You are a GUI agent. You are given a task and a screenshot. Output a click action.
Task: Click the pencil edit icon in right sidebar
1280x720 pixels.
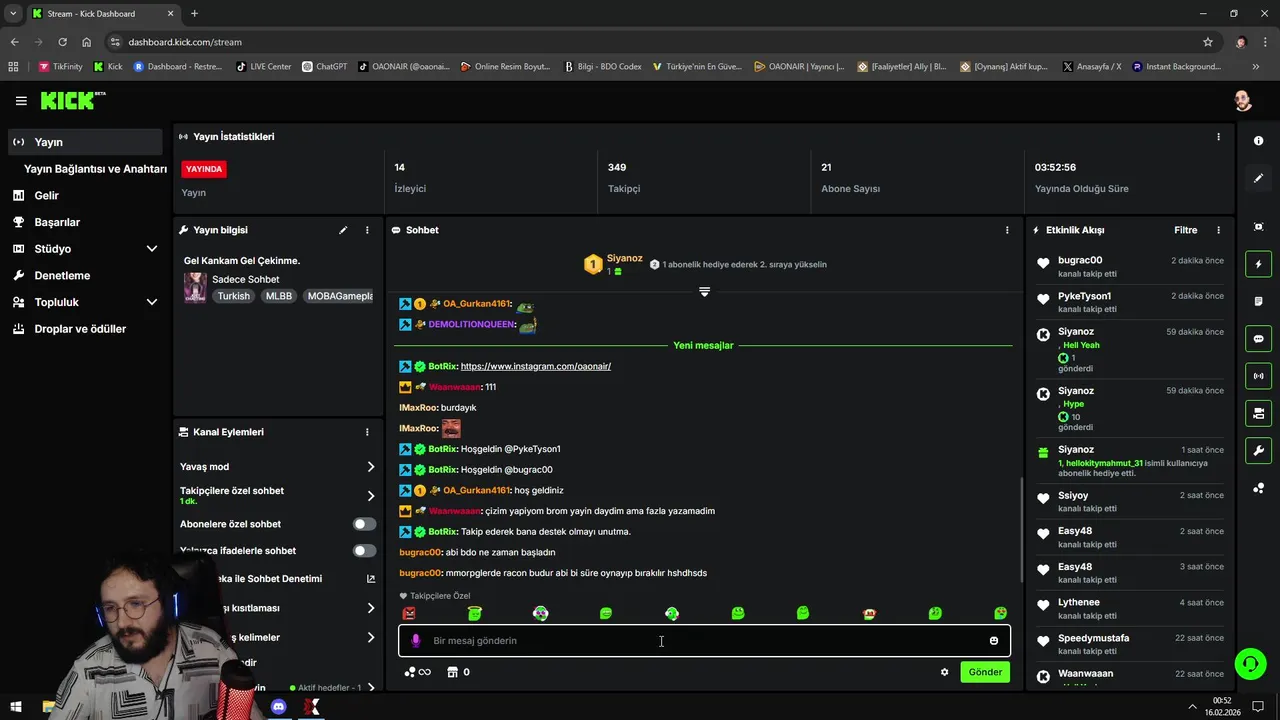(x=1258, y=178)
